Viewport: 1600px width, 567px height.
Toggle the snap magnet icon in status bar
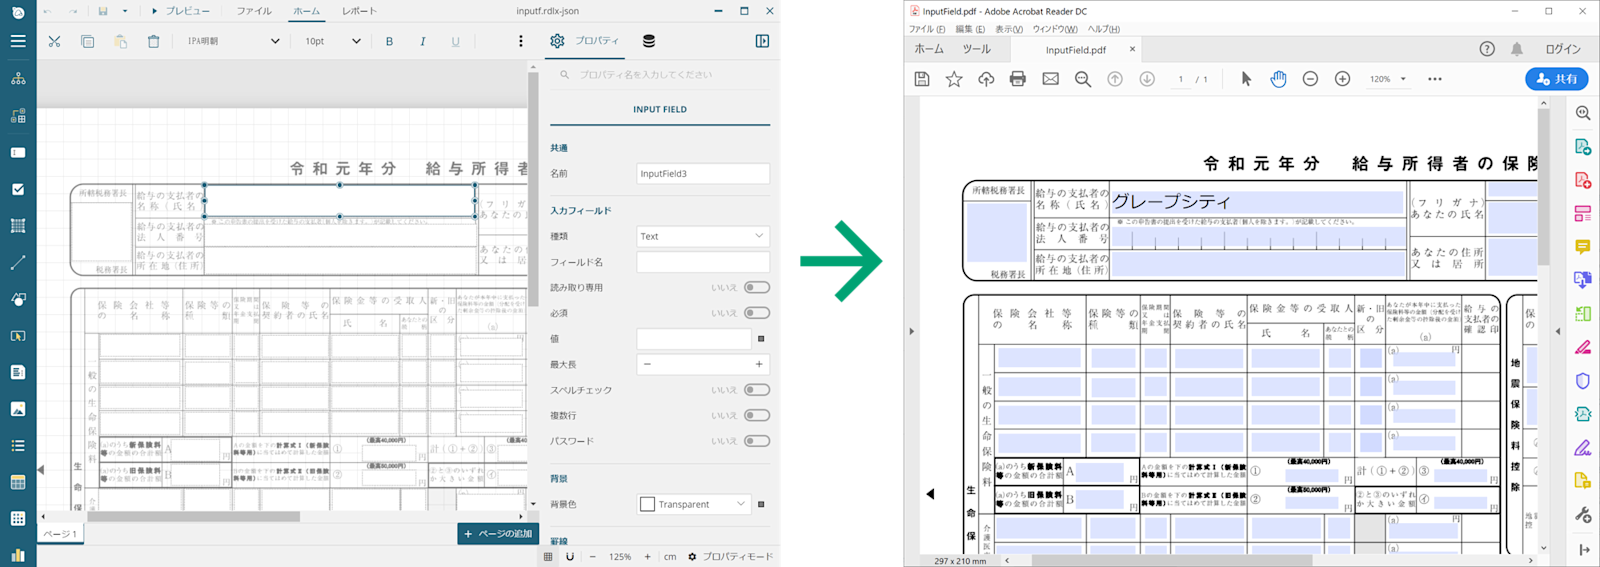570,556
